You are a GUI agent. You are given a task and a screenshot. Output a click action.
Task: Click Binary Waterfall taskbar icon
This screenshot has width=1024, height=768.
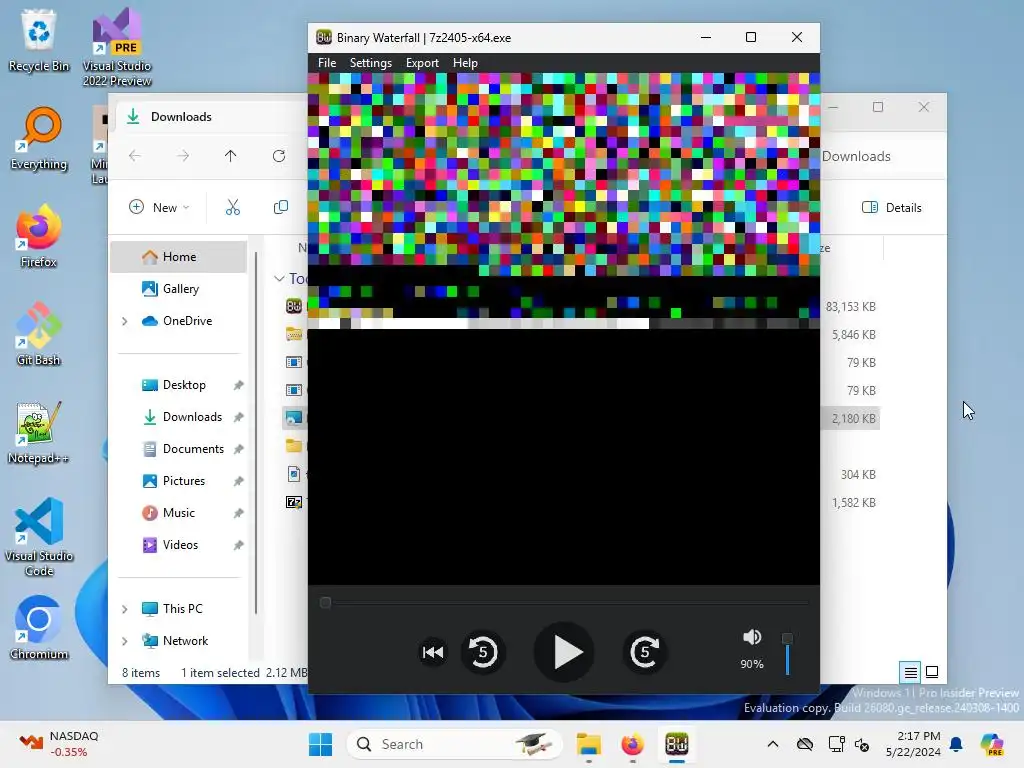click(677, 744)
